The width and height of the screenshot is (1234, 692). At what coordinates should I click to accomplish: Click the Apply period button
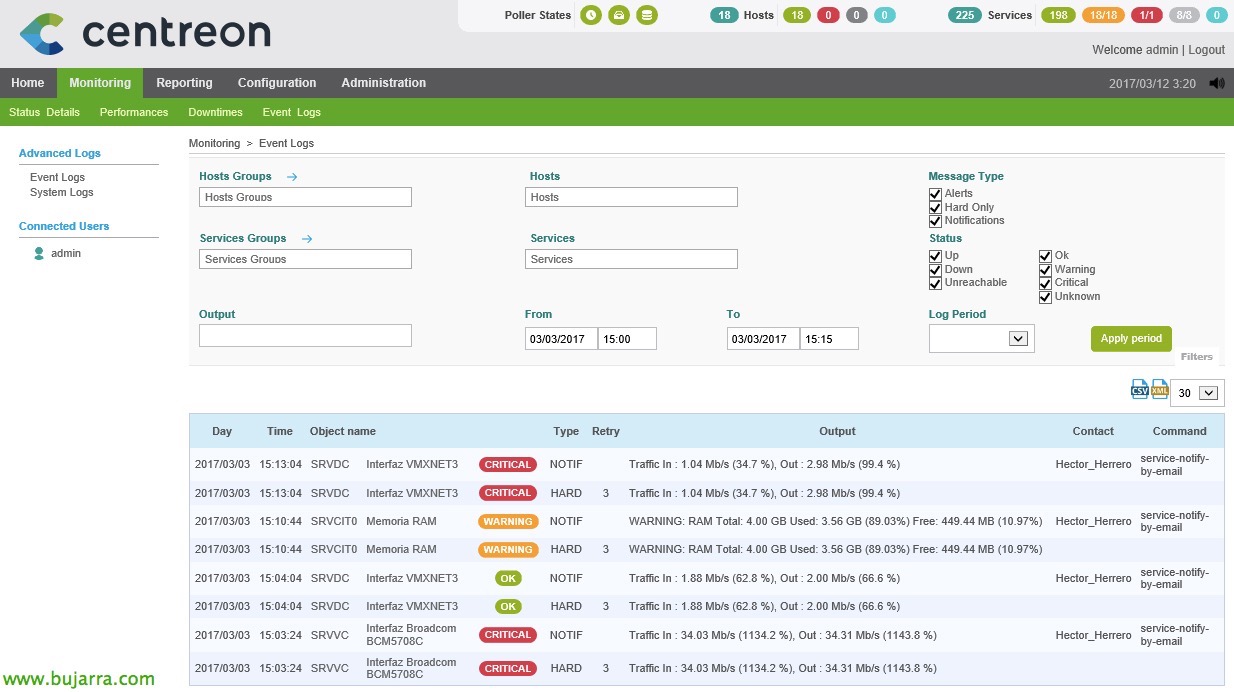click(1131, 339)
